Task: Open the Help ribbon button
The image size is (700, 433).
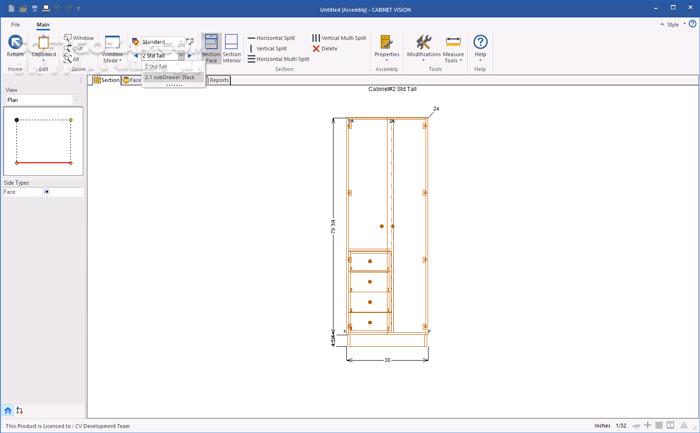Action: coord(480,48)
